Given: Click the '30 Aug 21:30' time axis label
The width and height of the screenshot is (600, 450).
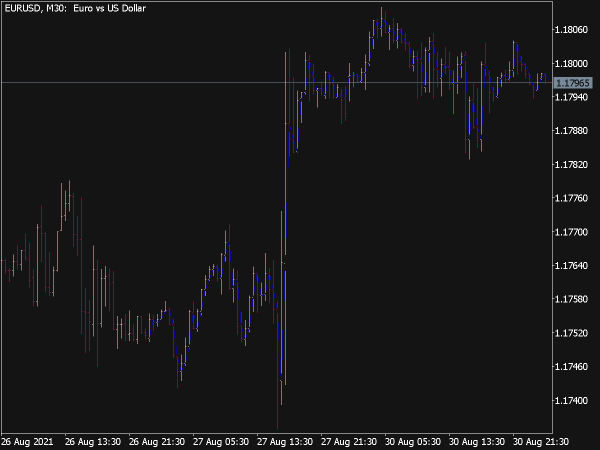Looking at the screenshot, I should coord(541,442).
